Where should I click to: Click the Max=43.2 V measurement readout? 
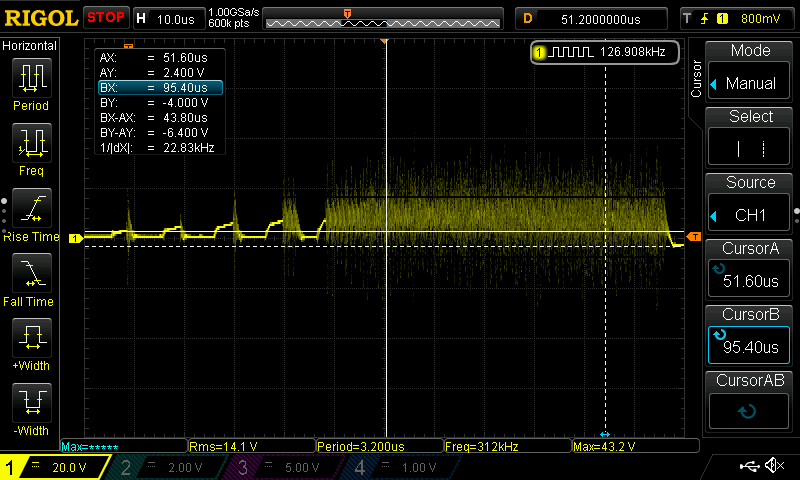point(636,446)
